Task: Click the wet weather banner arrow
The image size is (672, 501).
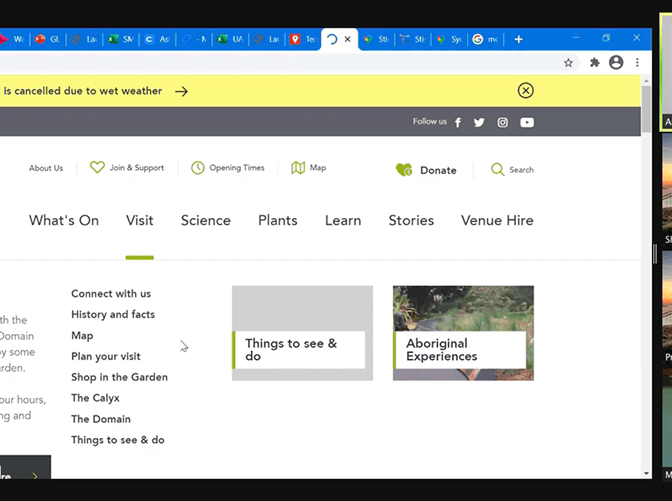Action: (x=181, y=91)
